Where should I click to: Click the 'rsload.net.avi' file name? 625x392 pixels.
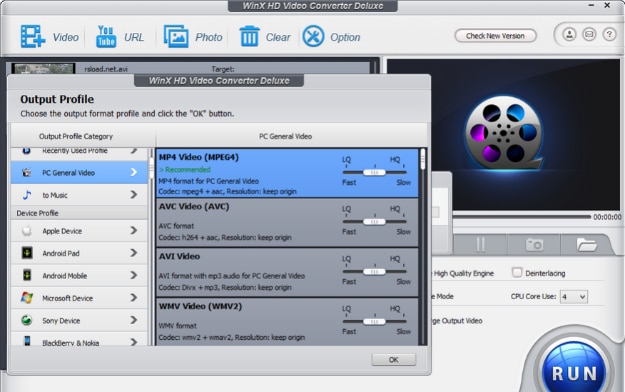(106, 69)
